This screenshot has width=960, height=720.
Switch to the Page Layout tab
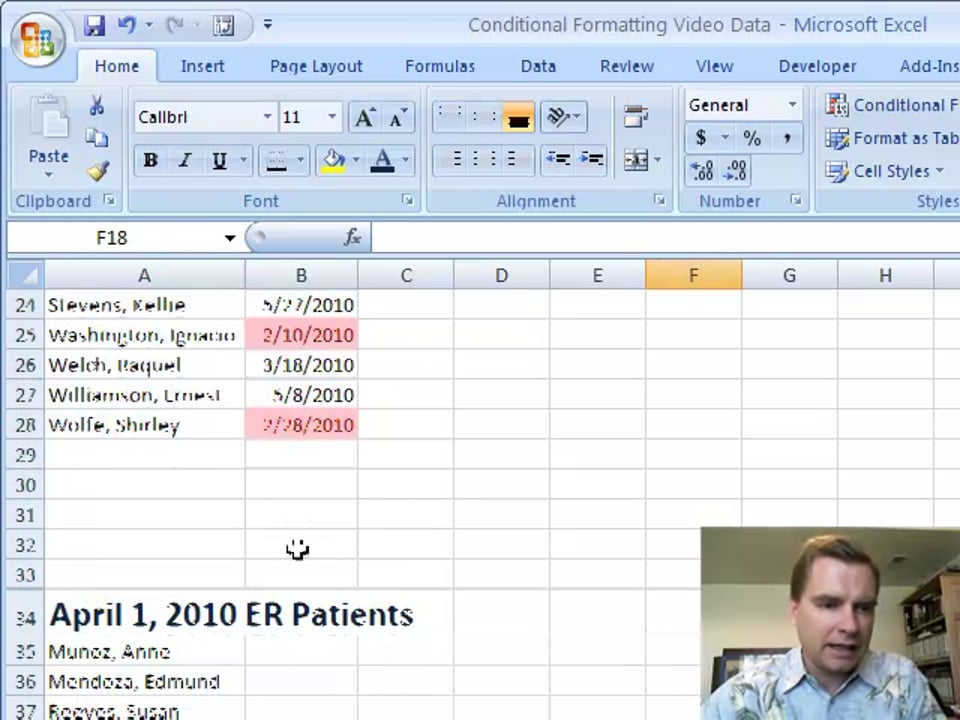point(317,66)
